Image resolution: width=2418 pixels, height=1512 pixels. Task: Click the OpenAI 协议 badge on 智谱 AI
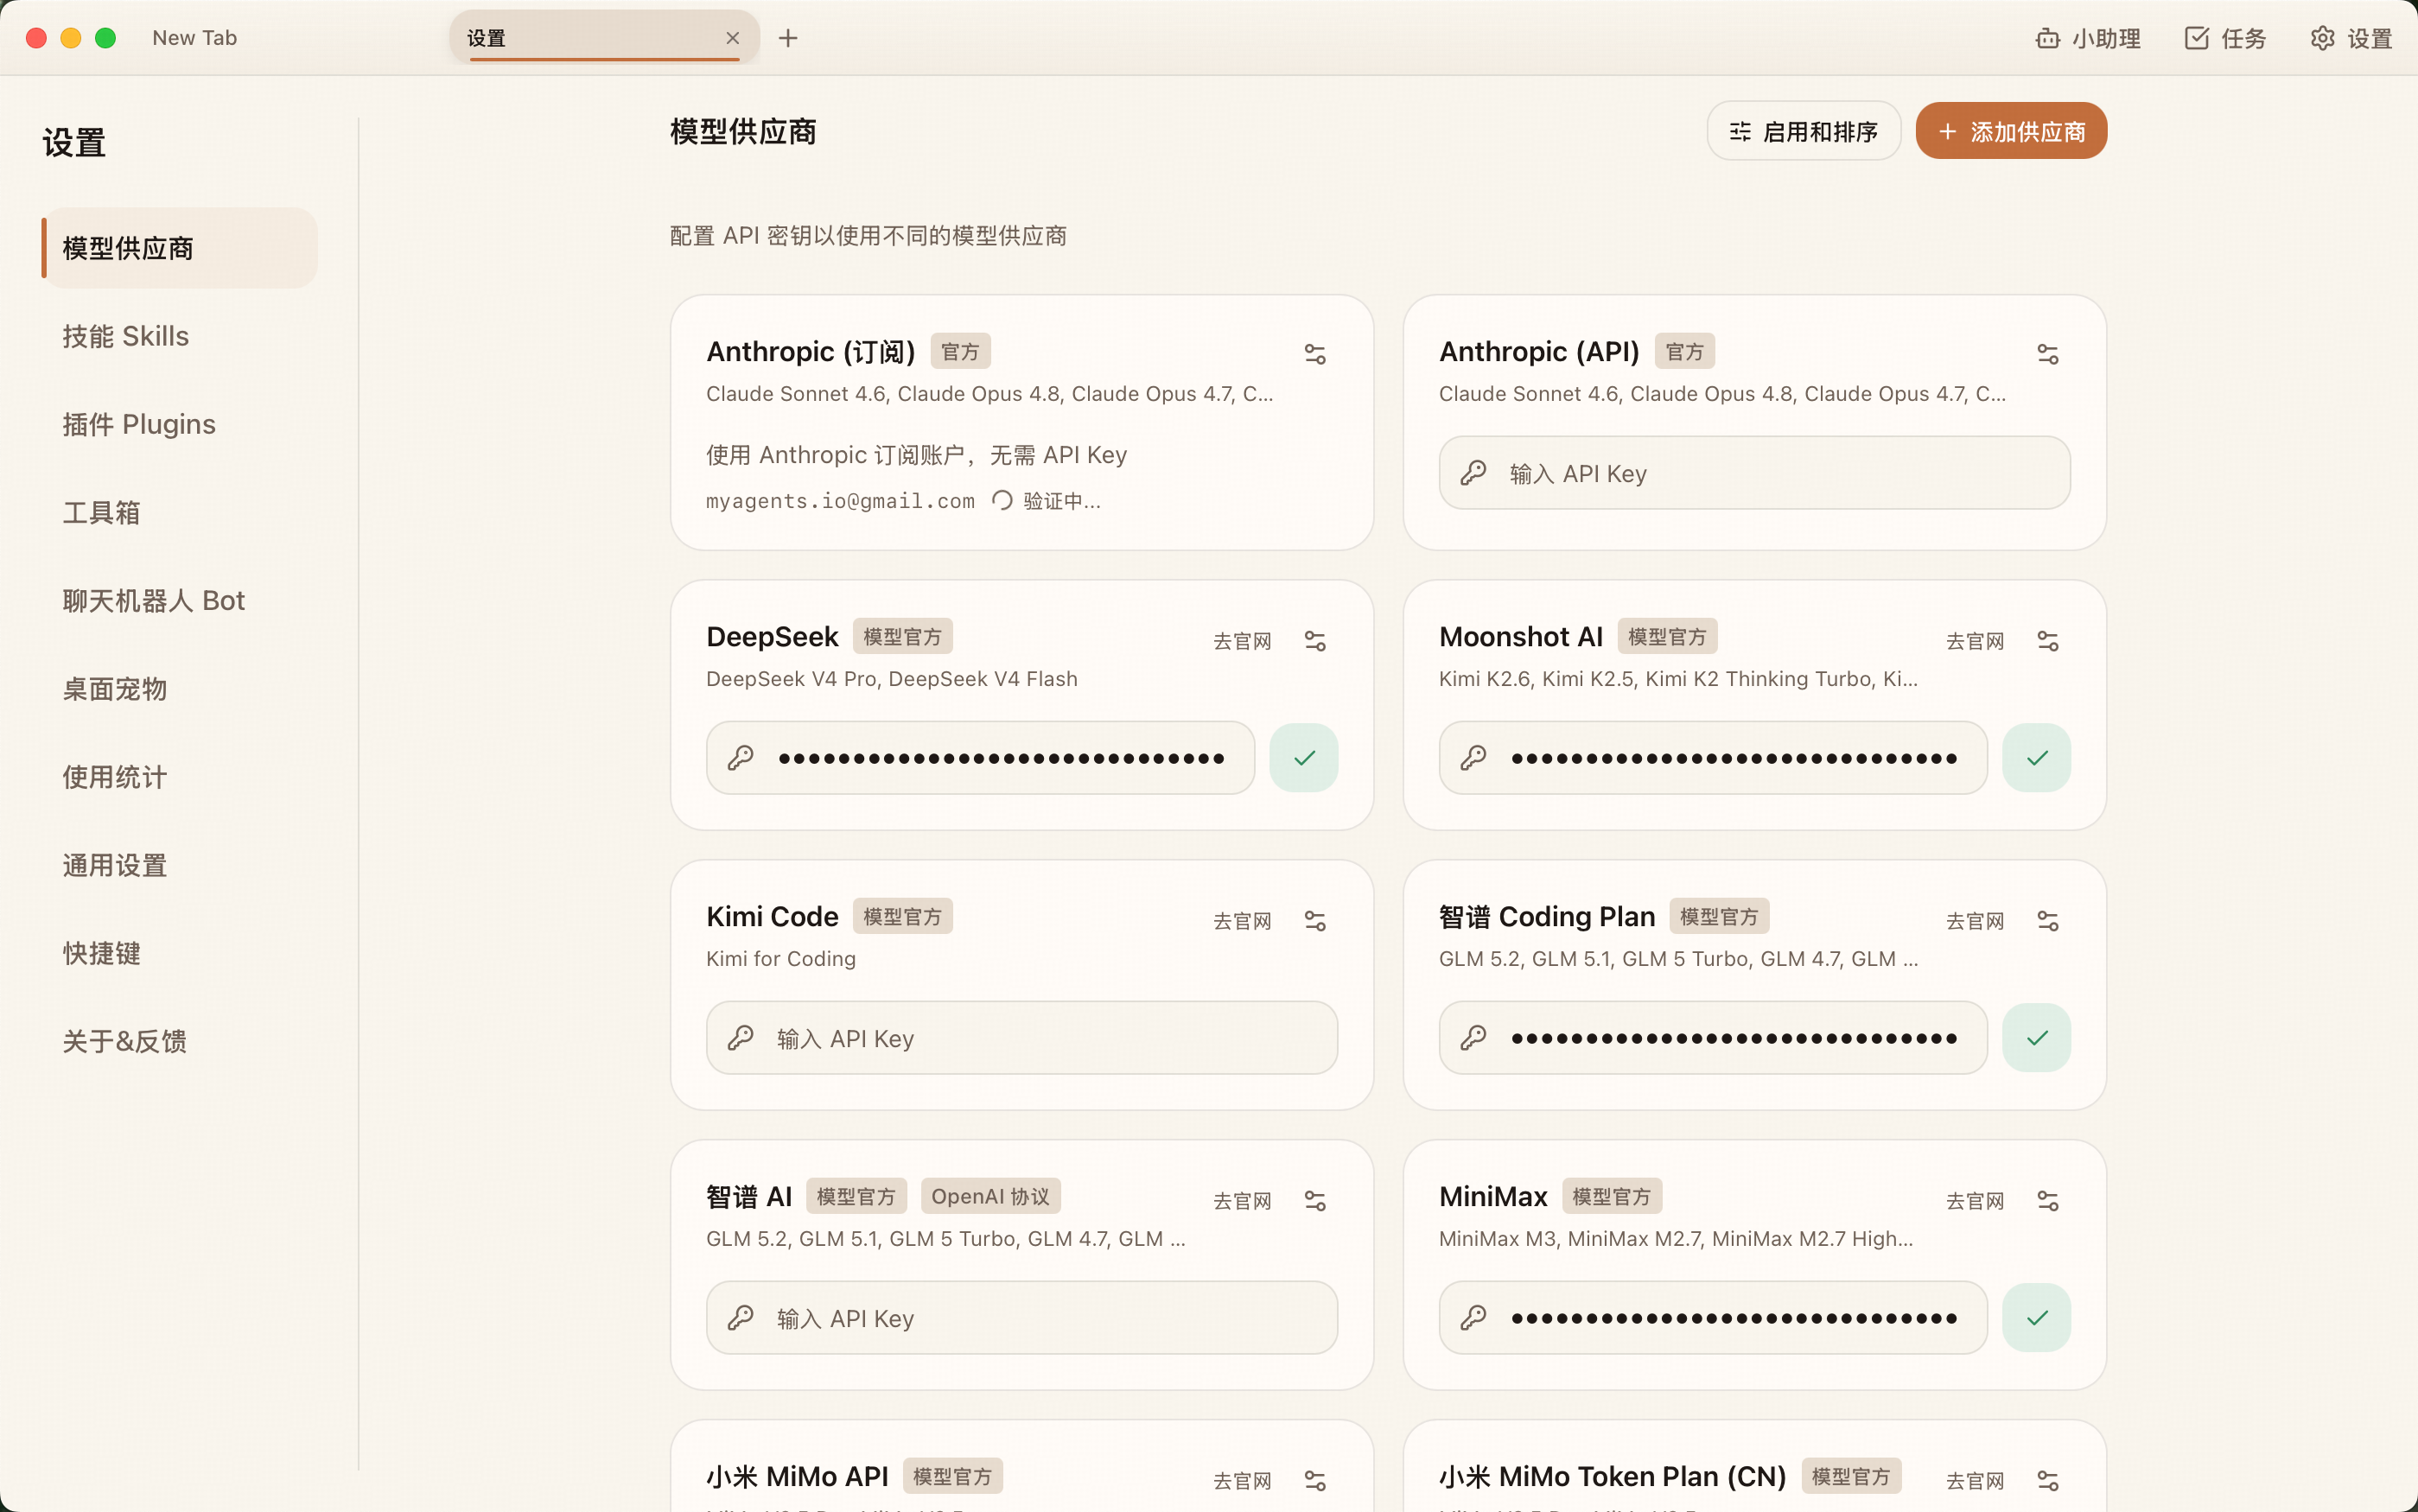pos(990,1196)
